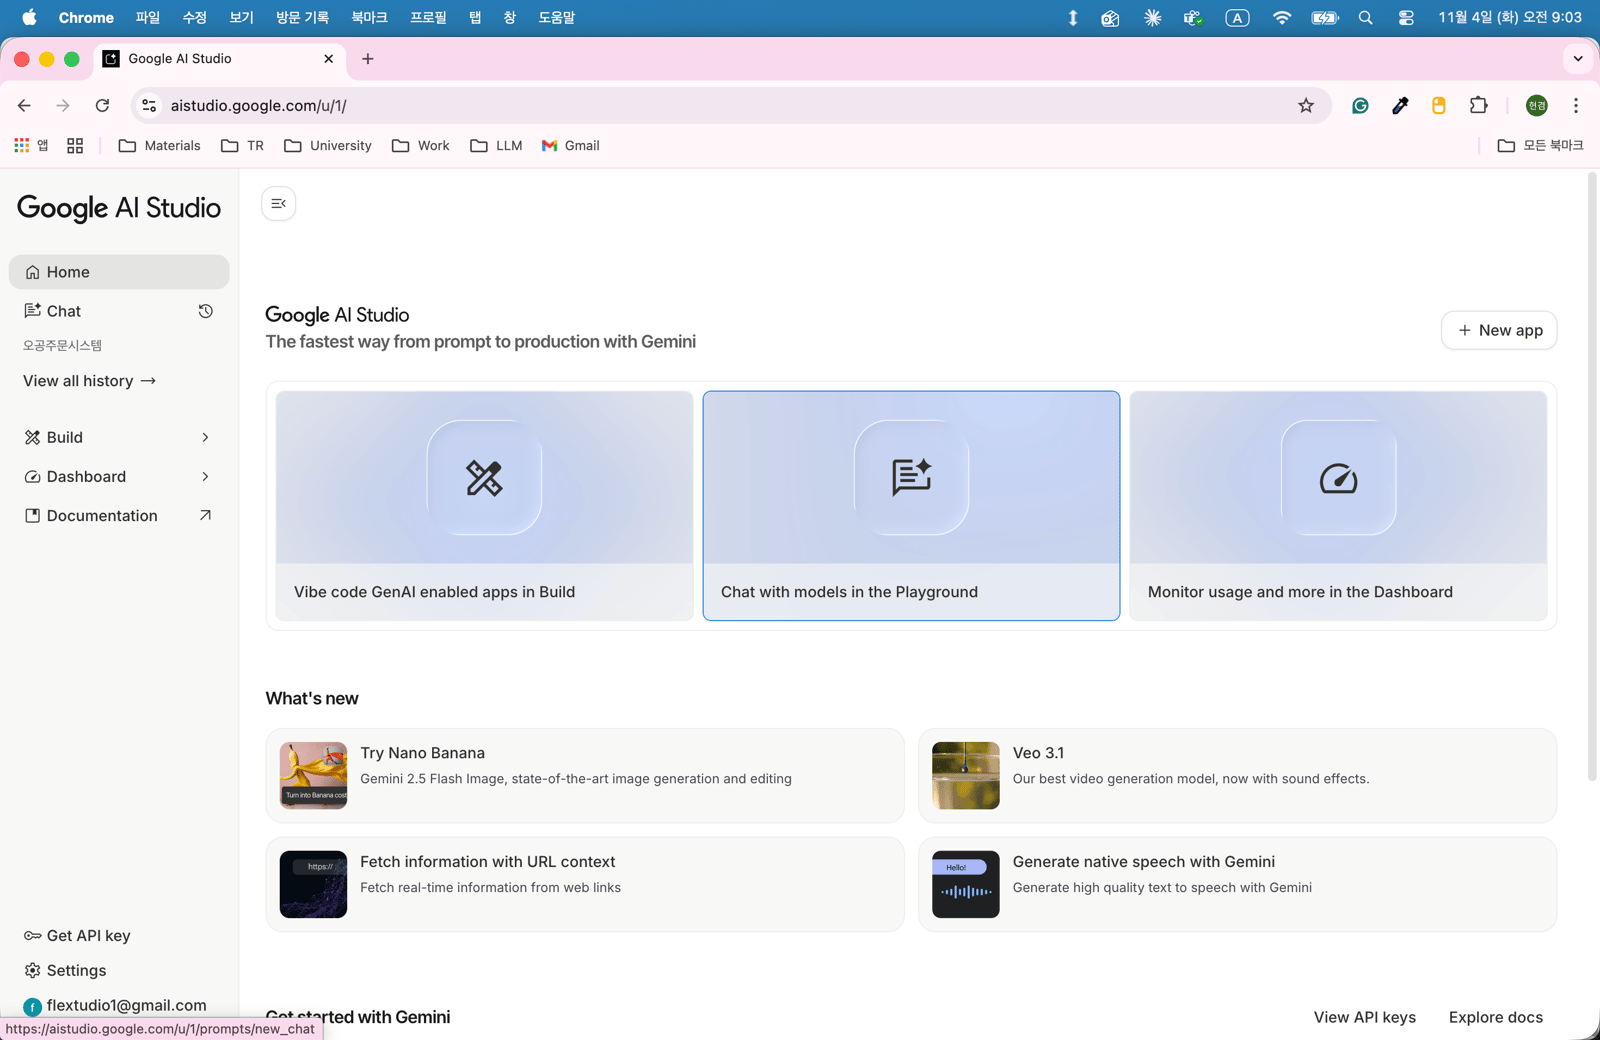
Task: Click the Dashboard gauge icon
Action: click(1338, 478)
